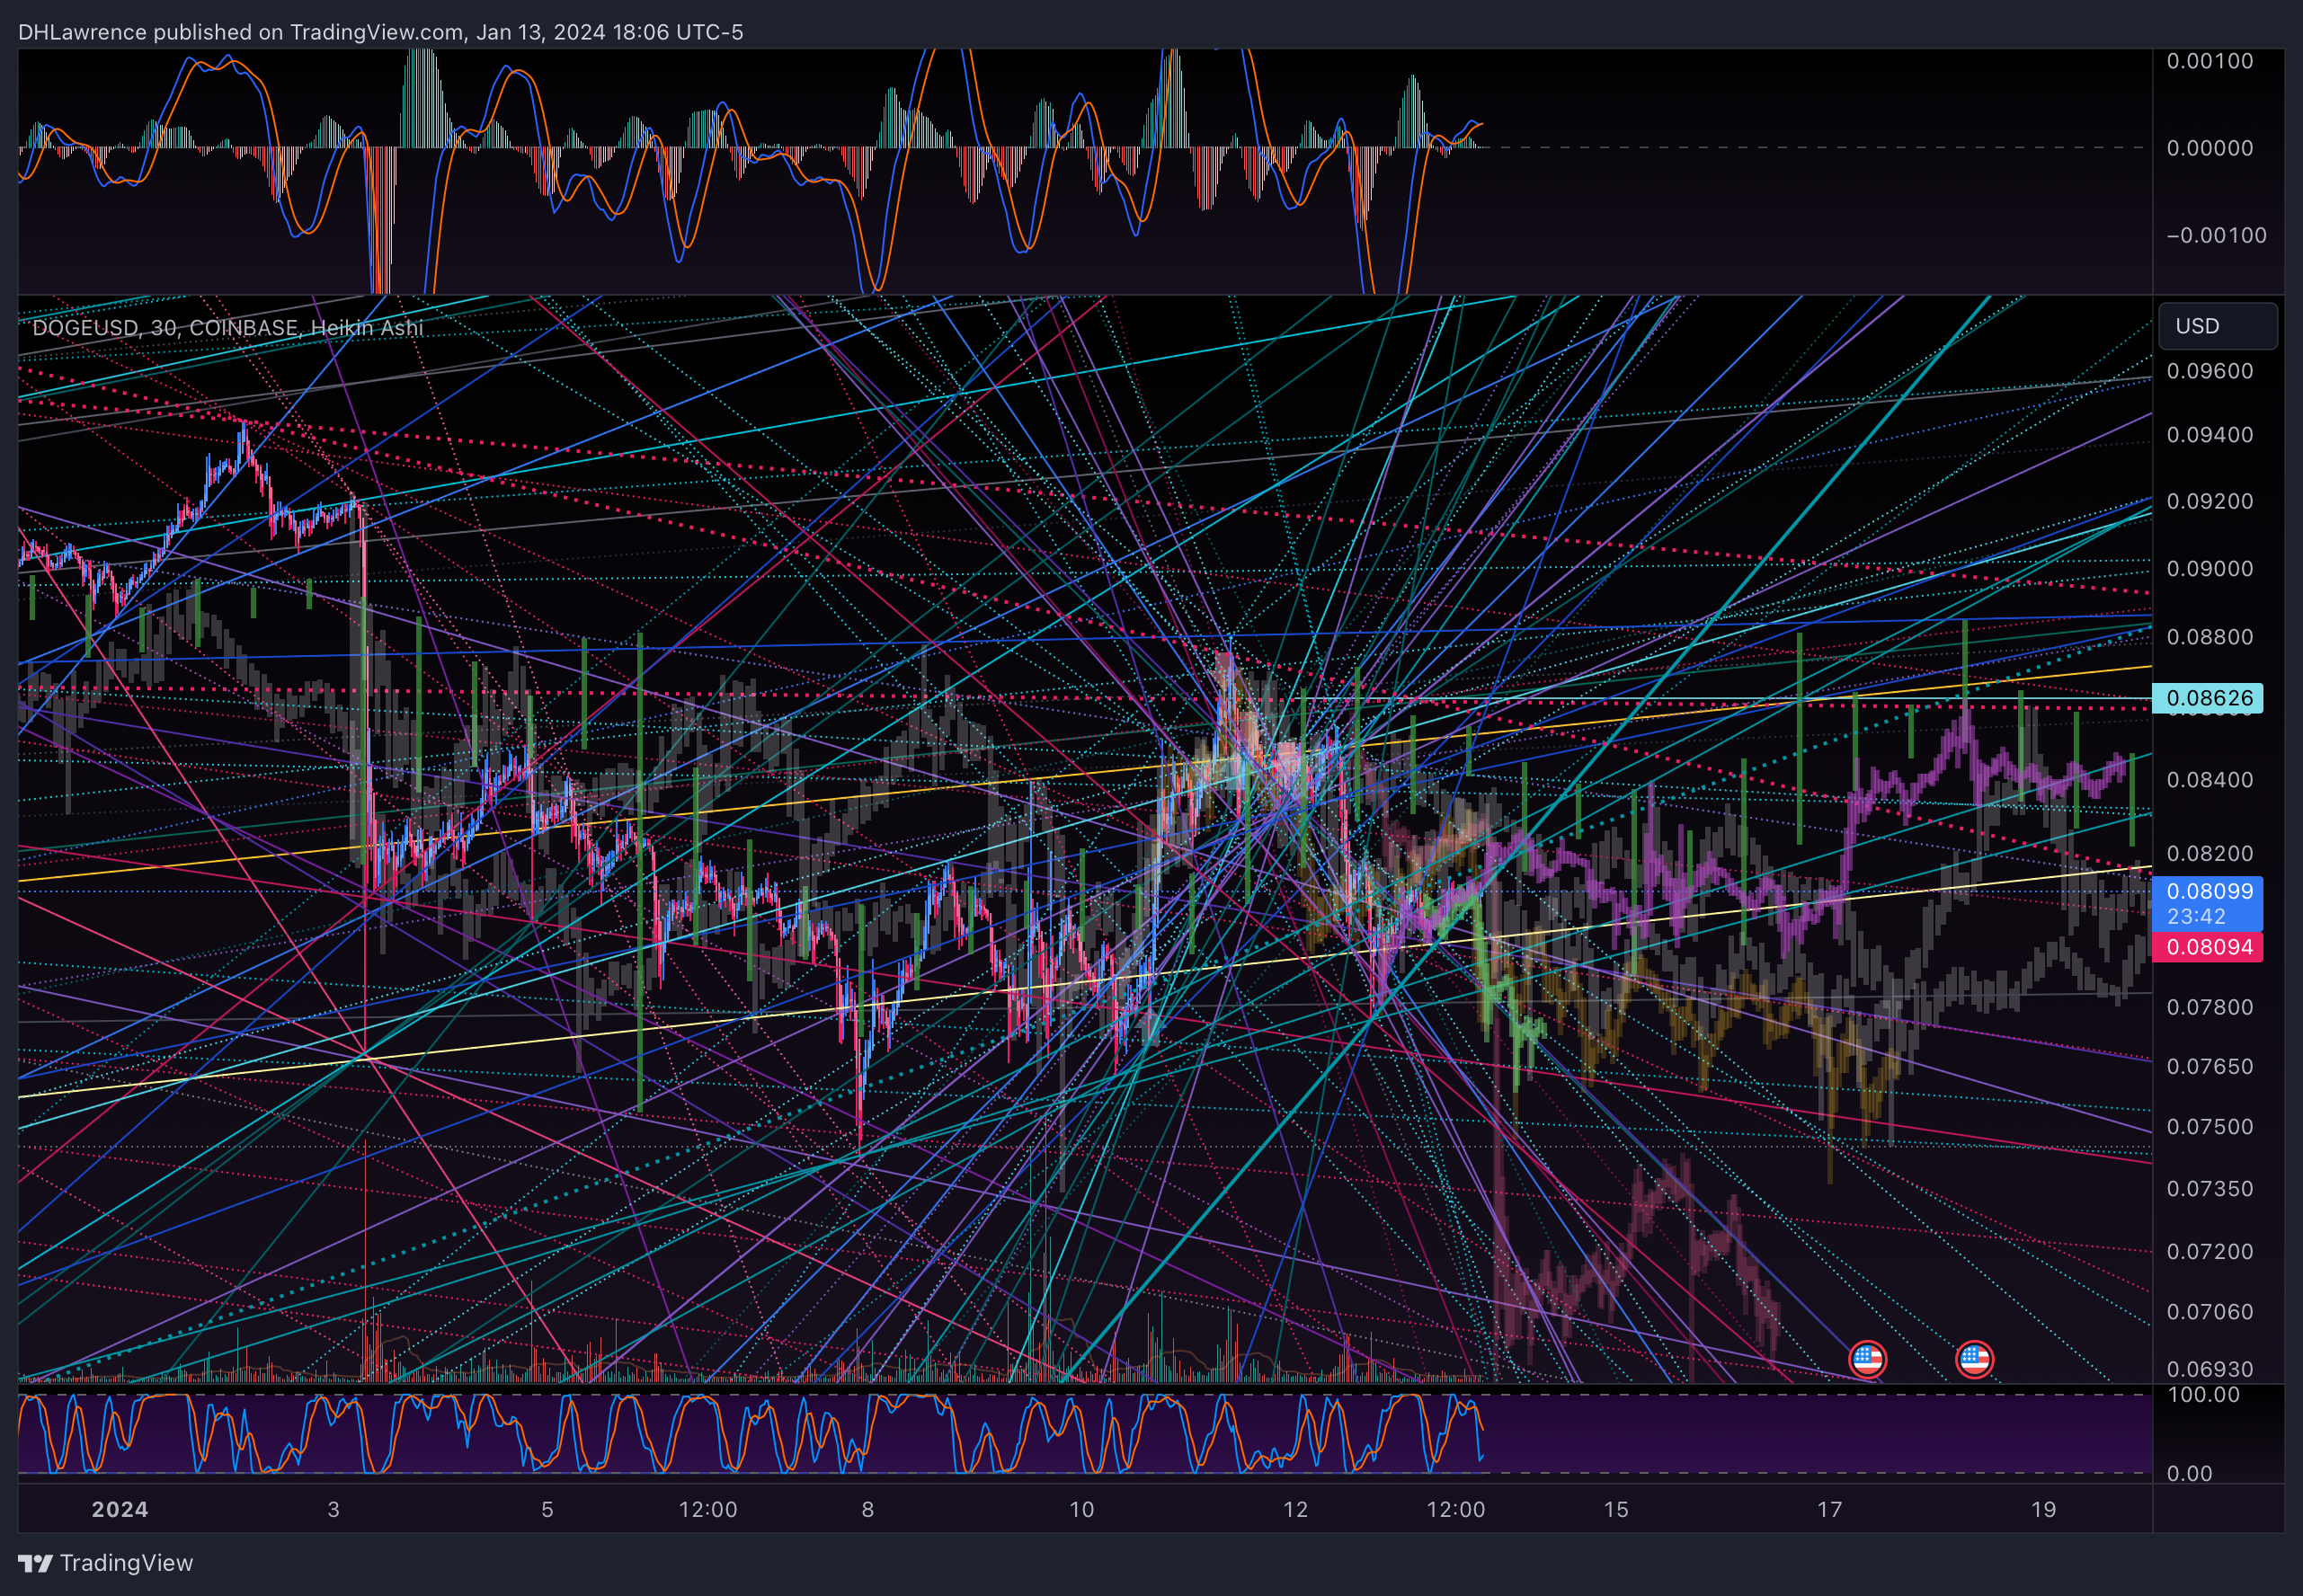The image size is (2303, 1596).
Task: Click the TradingView logo
Action: pos(106,1562)
